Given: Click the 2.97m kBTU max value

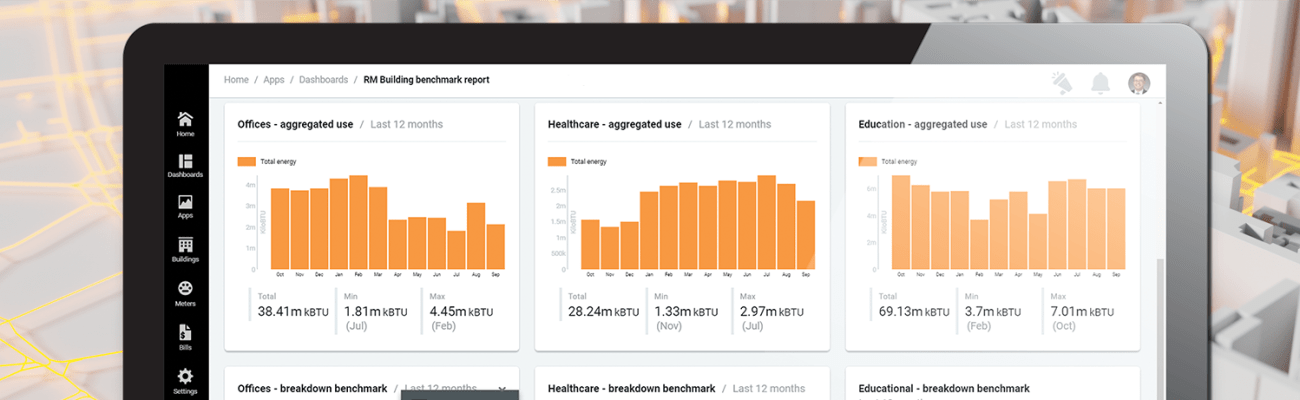Looking at the screenshot, I should (x=773, y=311).
